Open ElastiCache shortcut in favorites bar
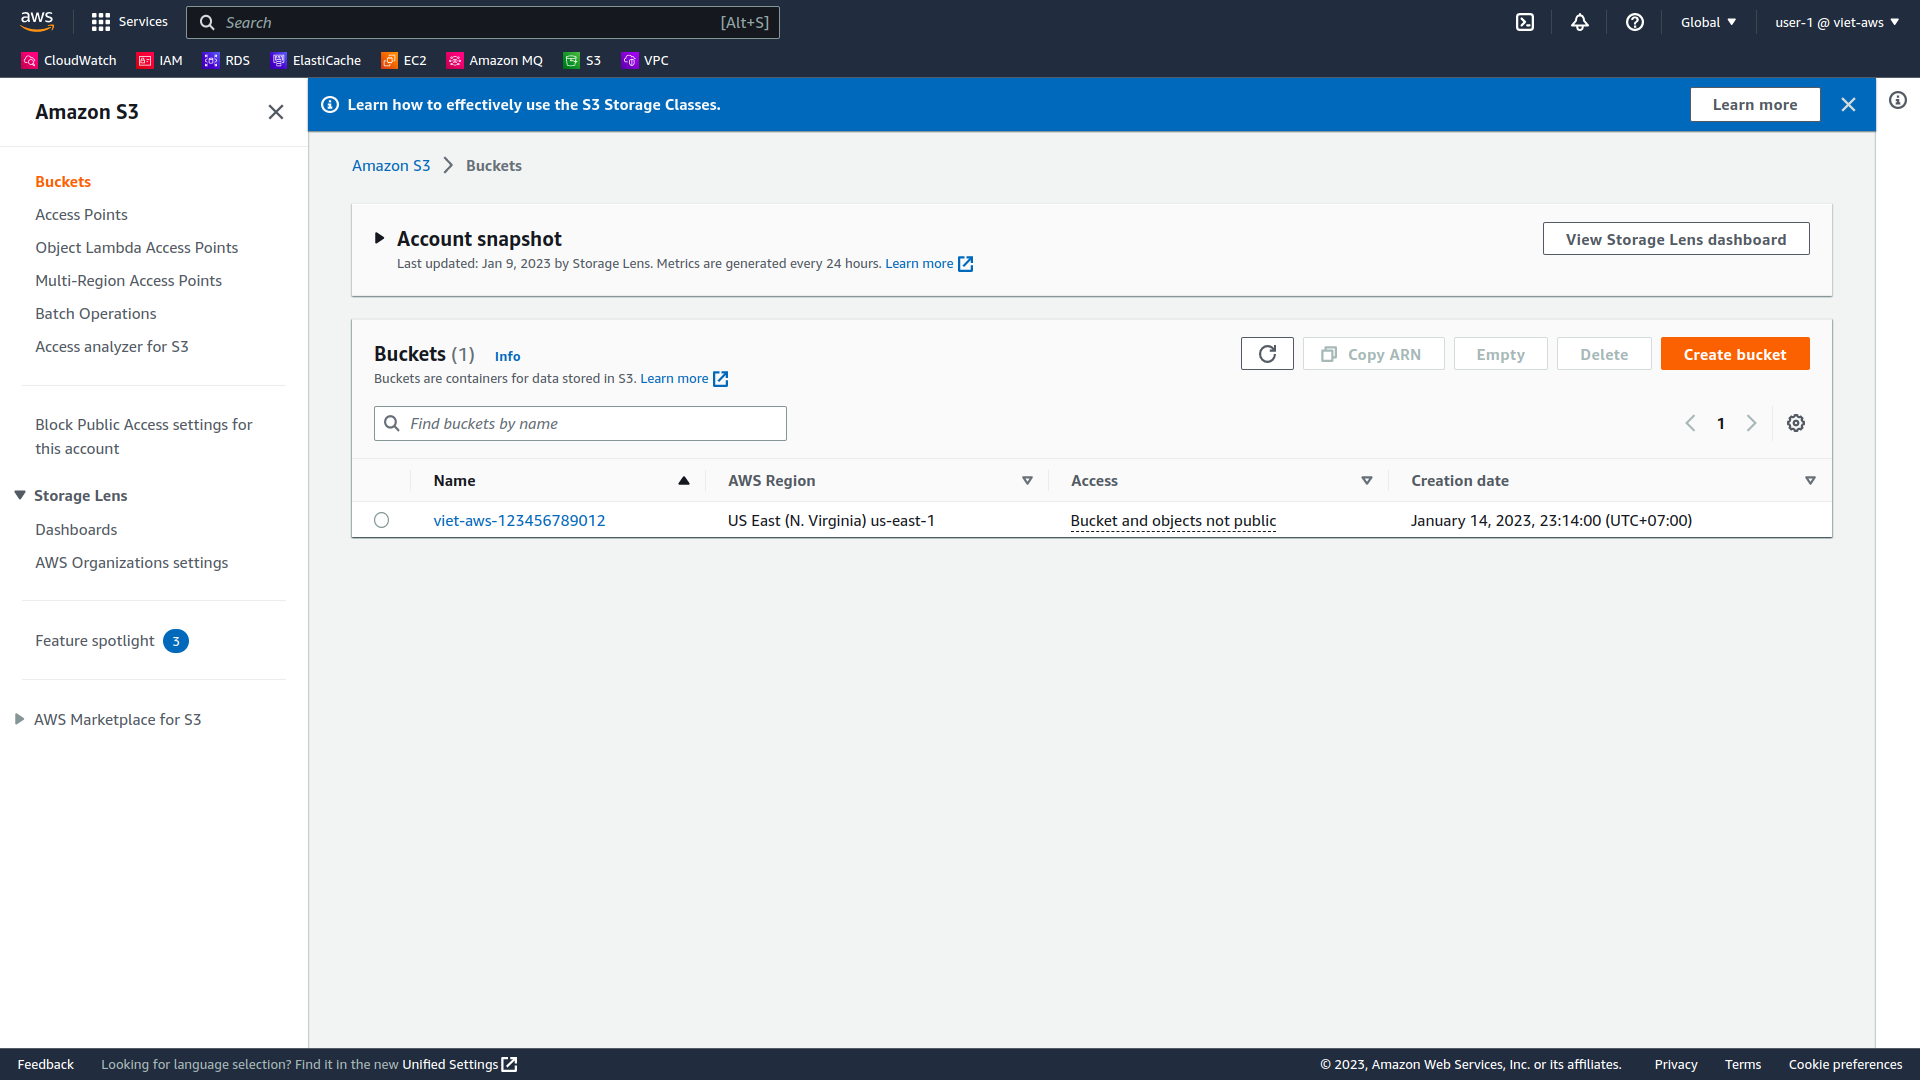 pyautogui.click(x=316, y=60)
